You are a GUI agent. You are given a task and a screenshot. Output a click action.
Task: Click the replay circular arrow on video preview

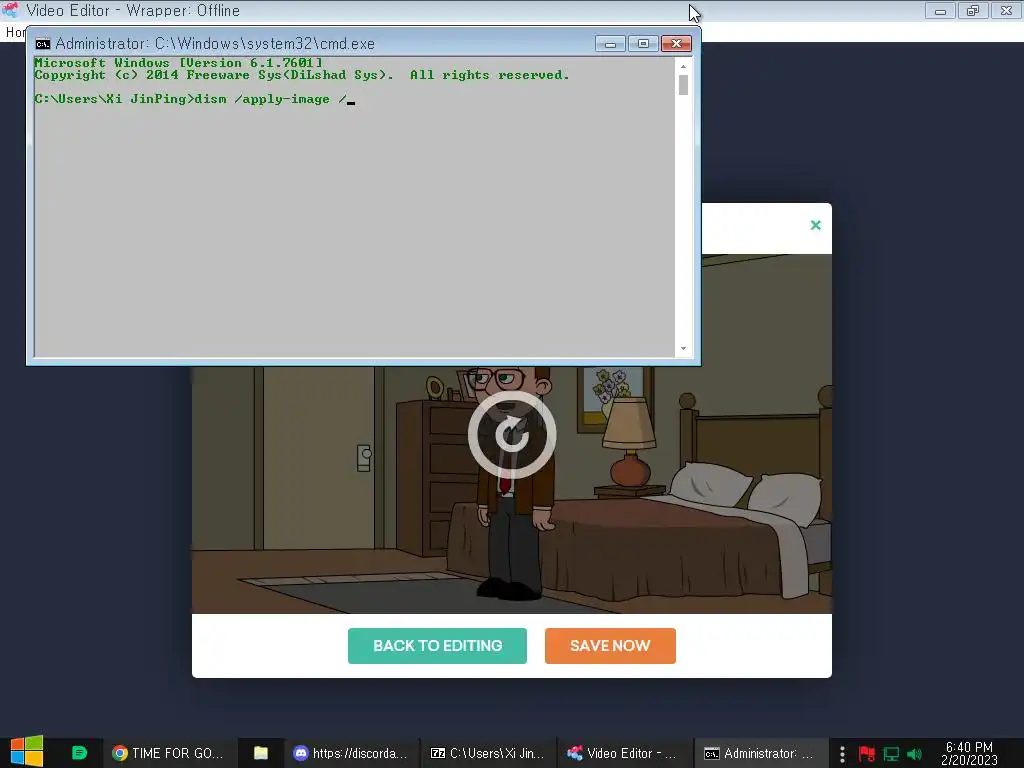(511, 435)
